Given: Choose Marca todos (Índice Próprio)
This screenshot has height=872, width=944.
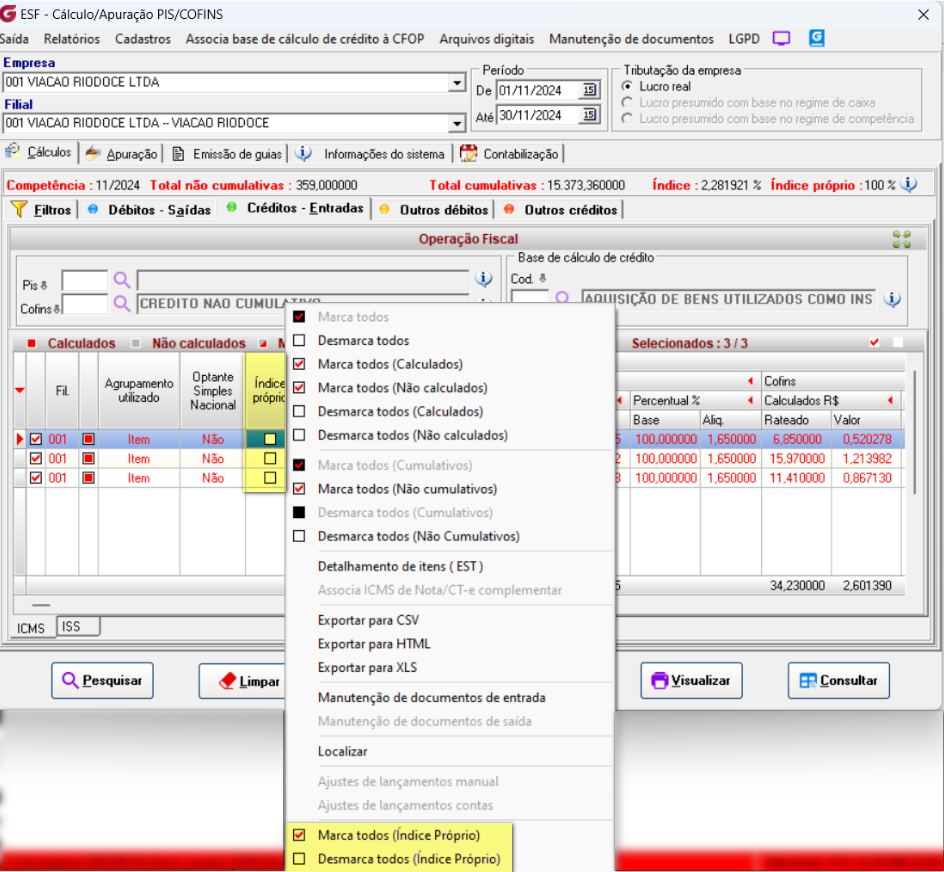Looking at the screenshot, I should pyautogui.click(x=399, y=835).
